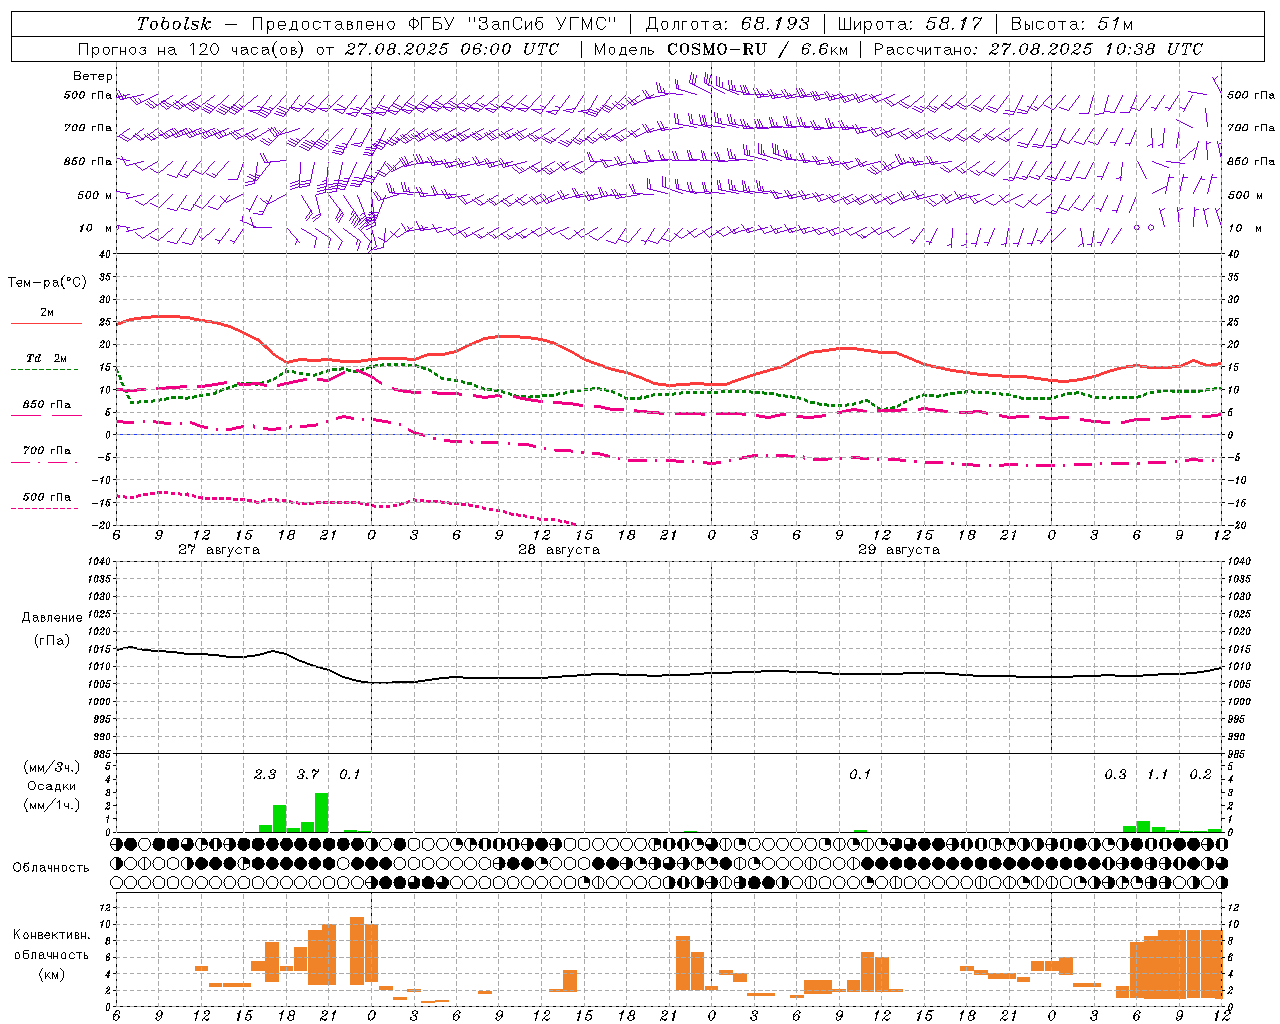Click the "1.1" precipitation total value
This screenshot has height=1024, width=1280.
pos(1157,774)
